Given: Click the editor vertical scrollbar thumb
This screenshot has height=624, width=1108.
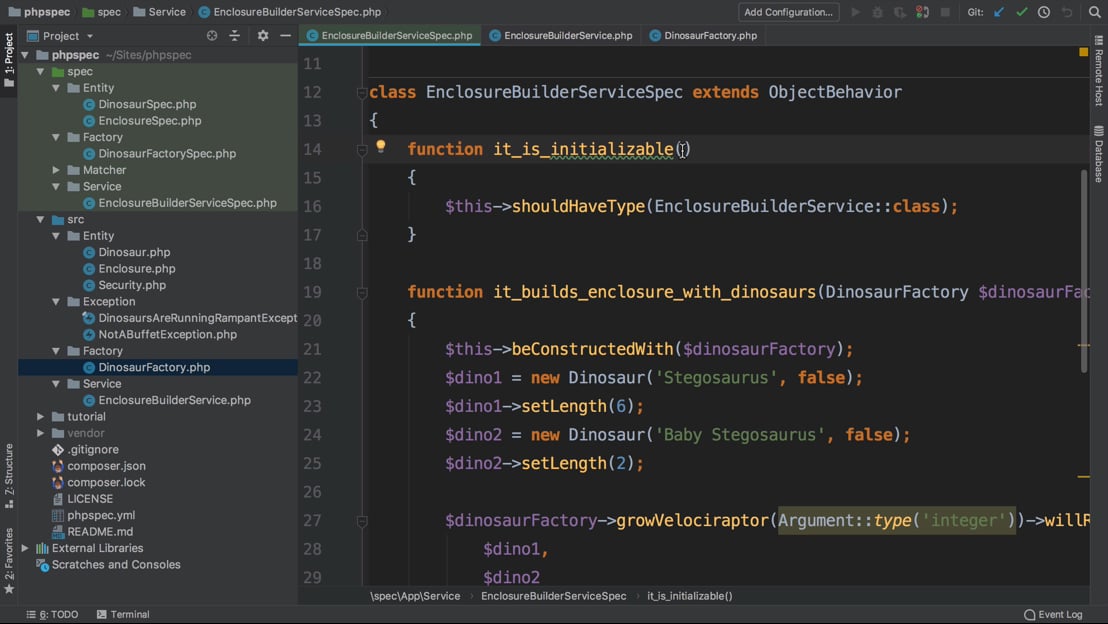Looking at the screenshot, I should 1083,271.
